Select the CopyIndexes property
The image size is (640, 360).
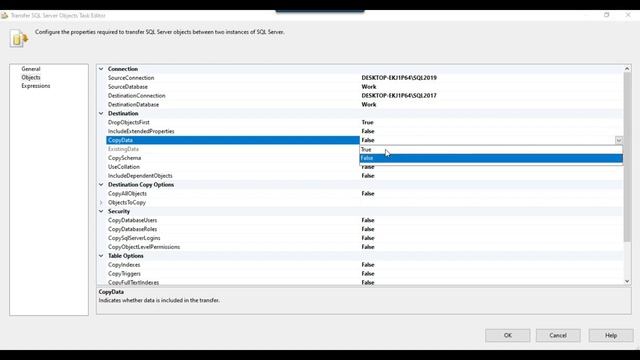[124, 265]
